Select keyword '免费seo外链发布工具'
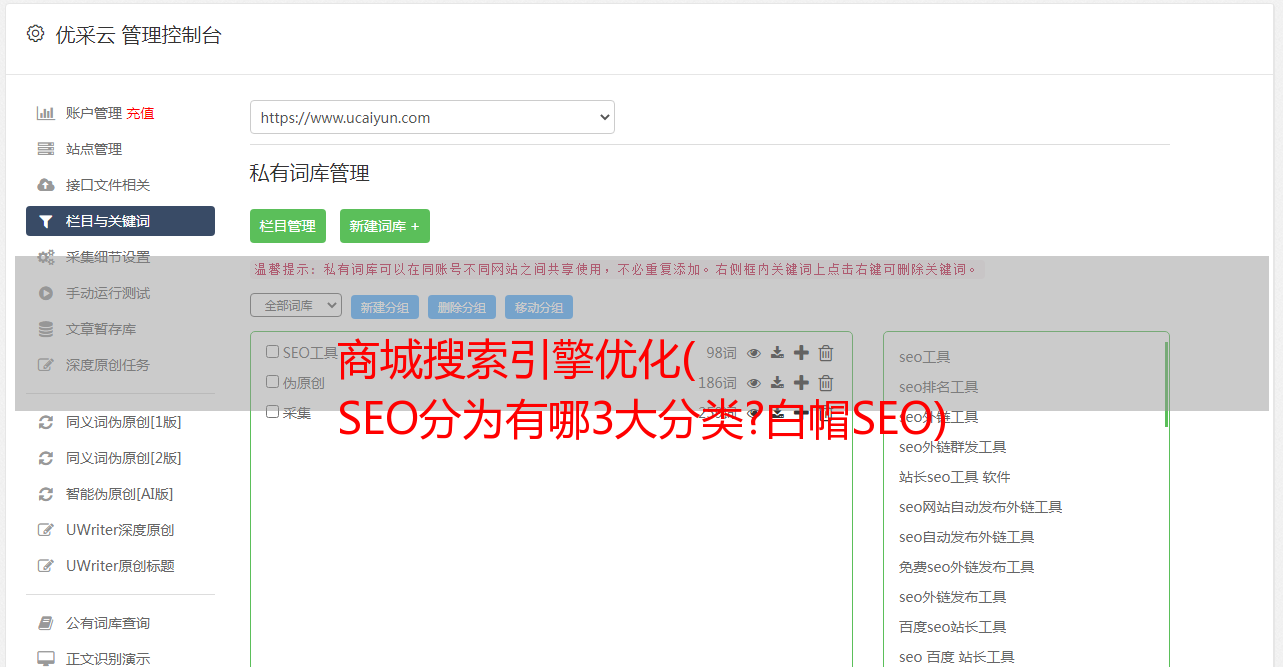This screenshot has height=667, width=1283. point(967,567)
